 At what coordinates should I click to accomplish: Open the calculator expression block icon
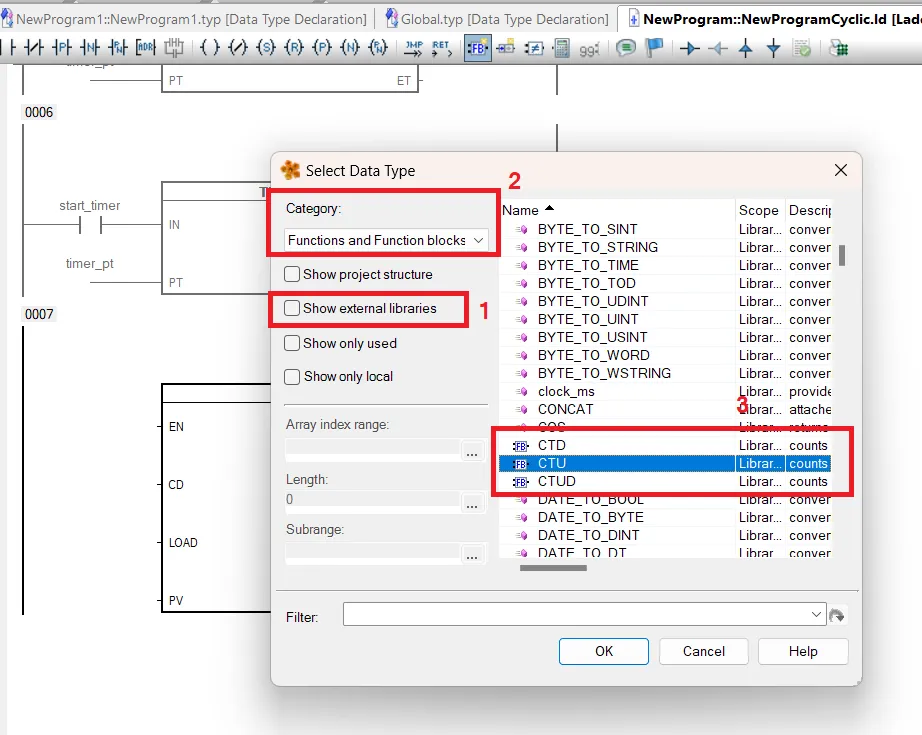point(562,48)
